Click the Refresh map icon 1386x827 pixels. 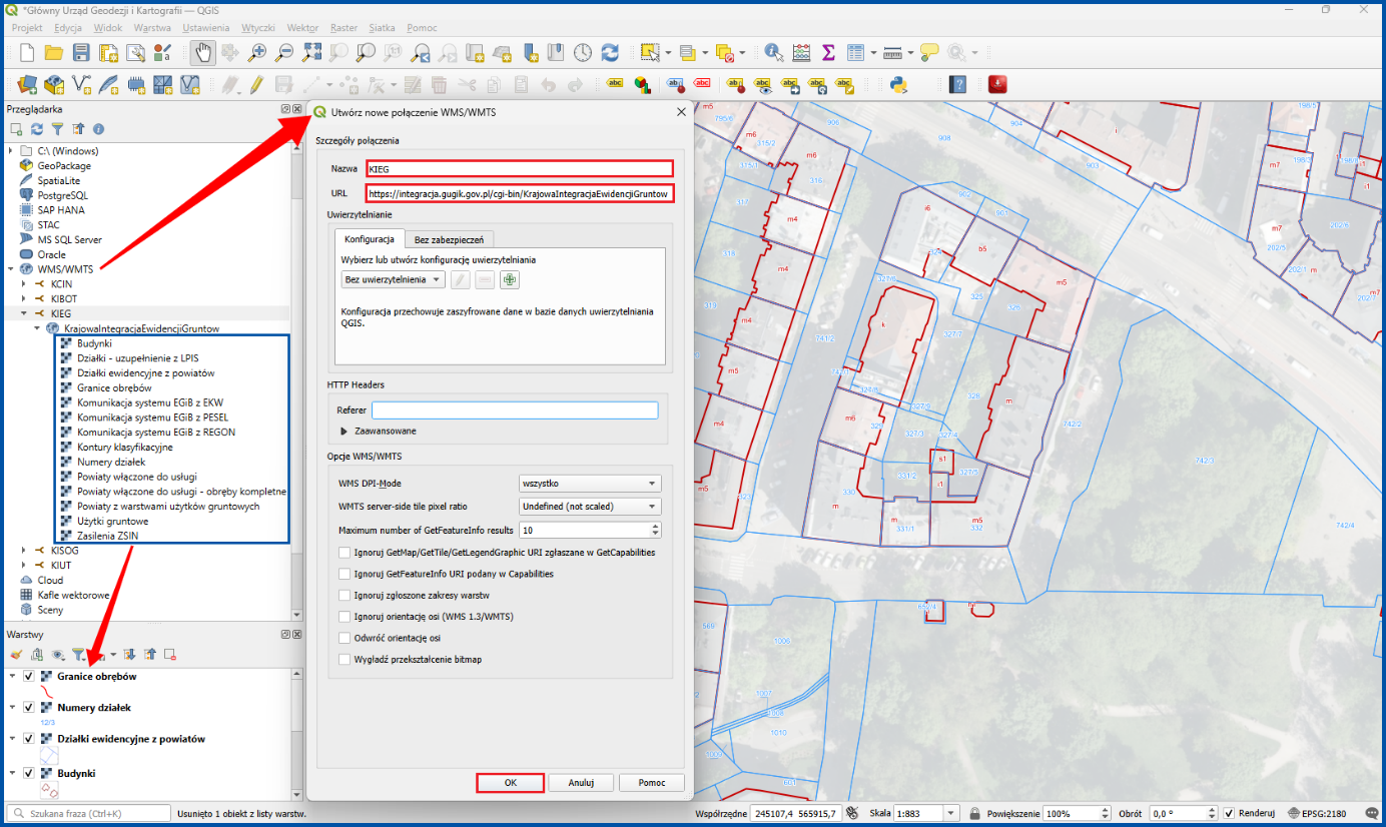coord(609,52)
